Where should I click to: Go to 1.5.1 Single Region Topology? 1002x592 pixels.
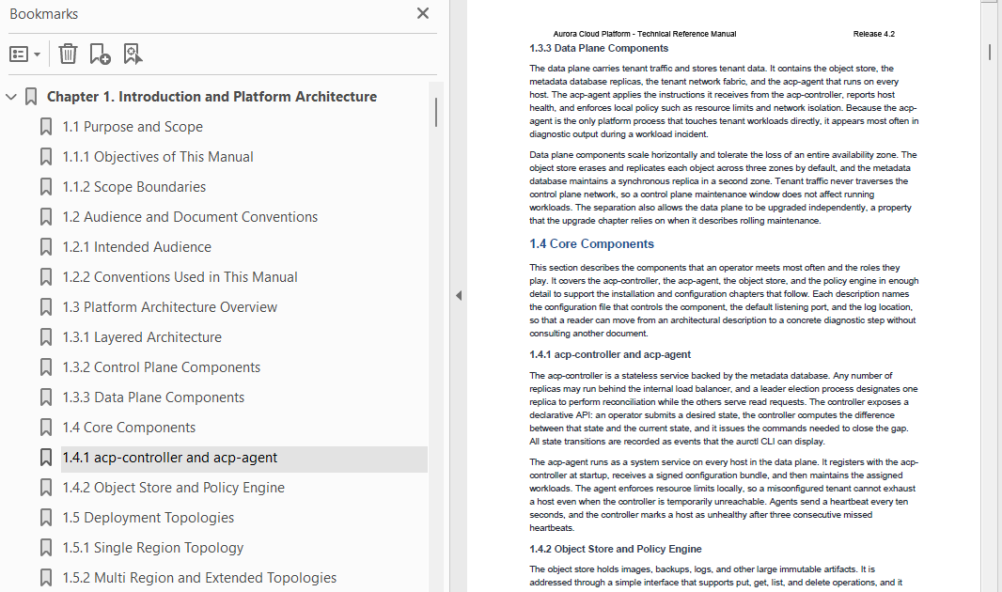153,548
